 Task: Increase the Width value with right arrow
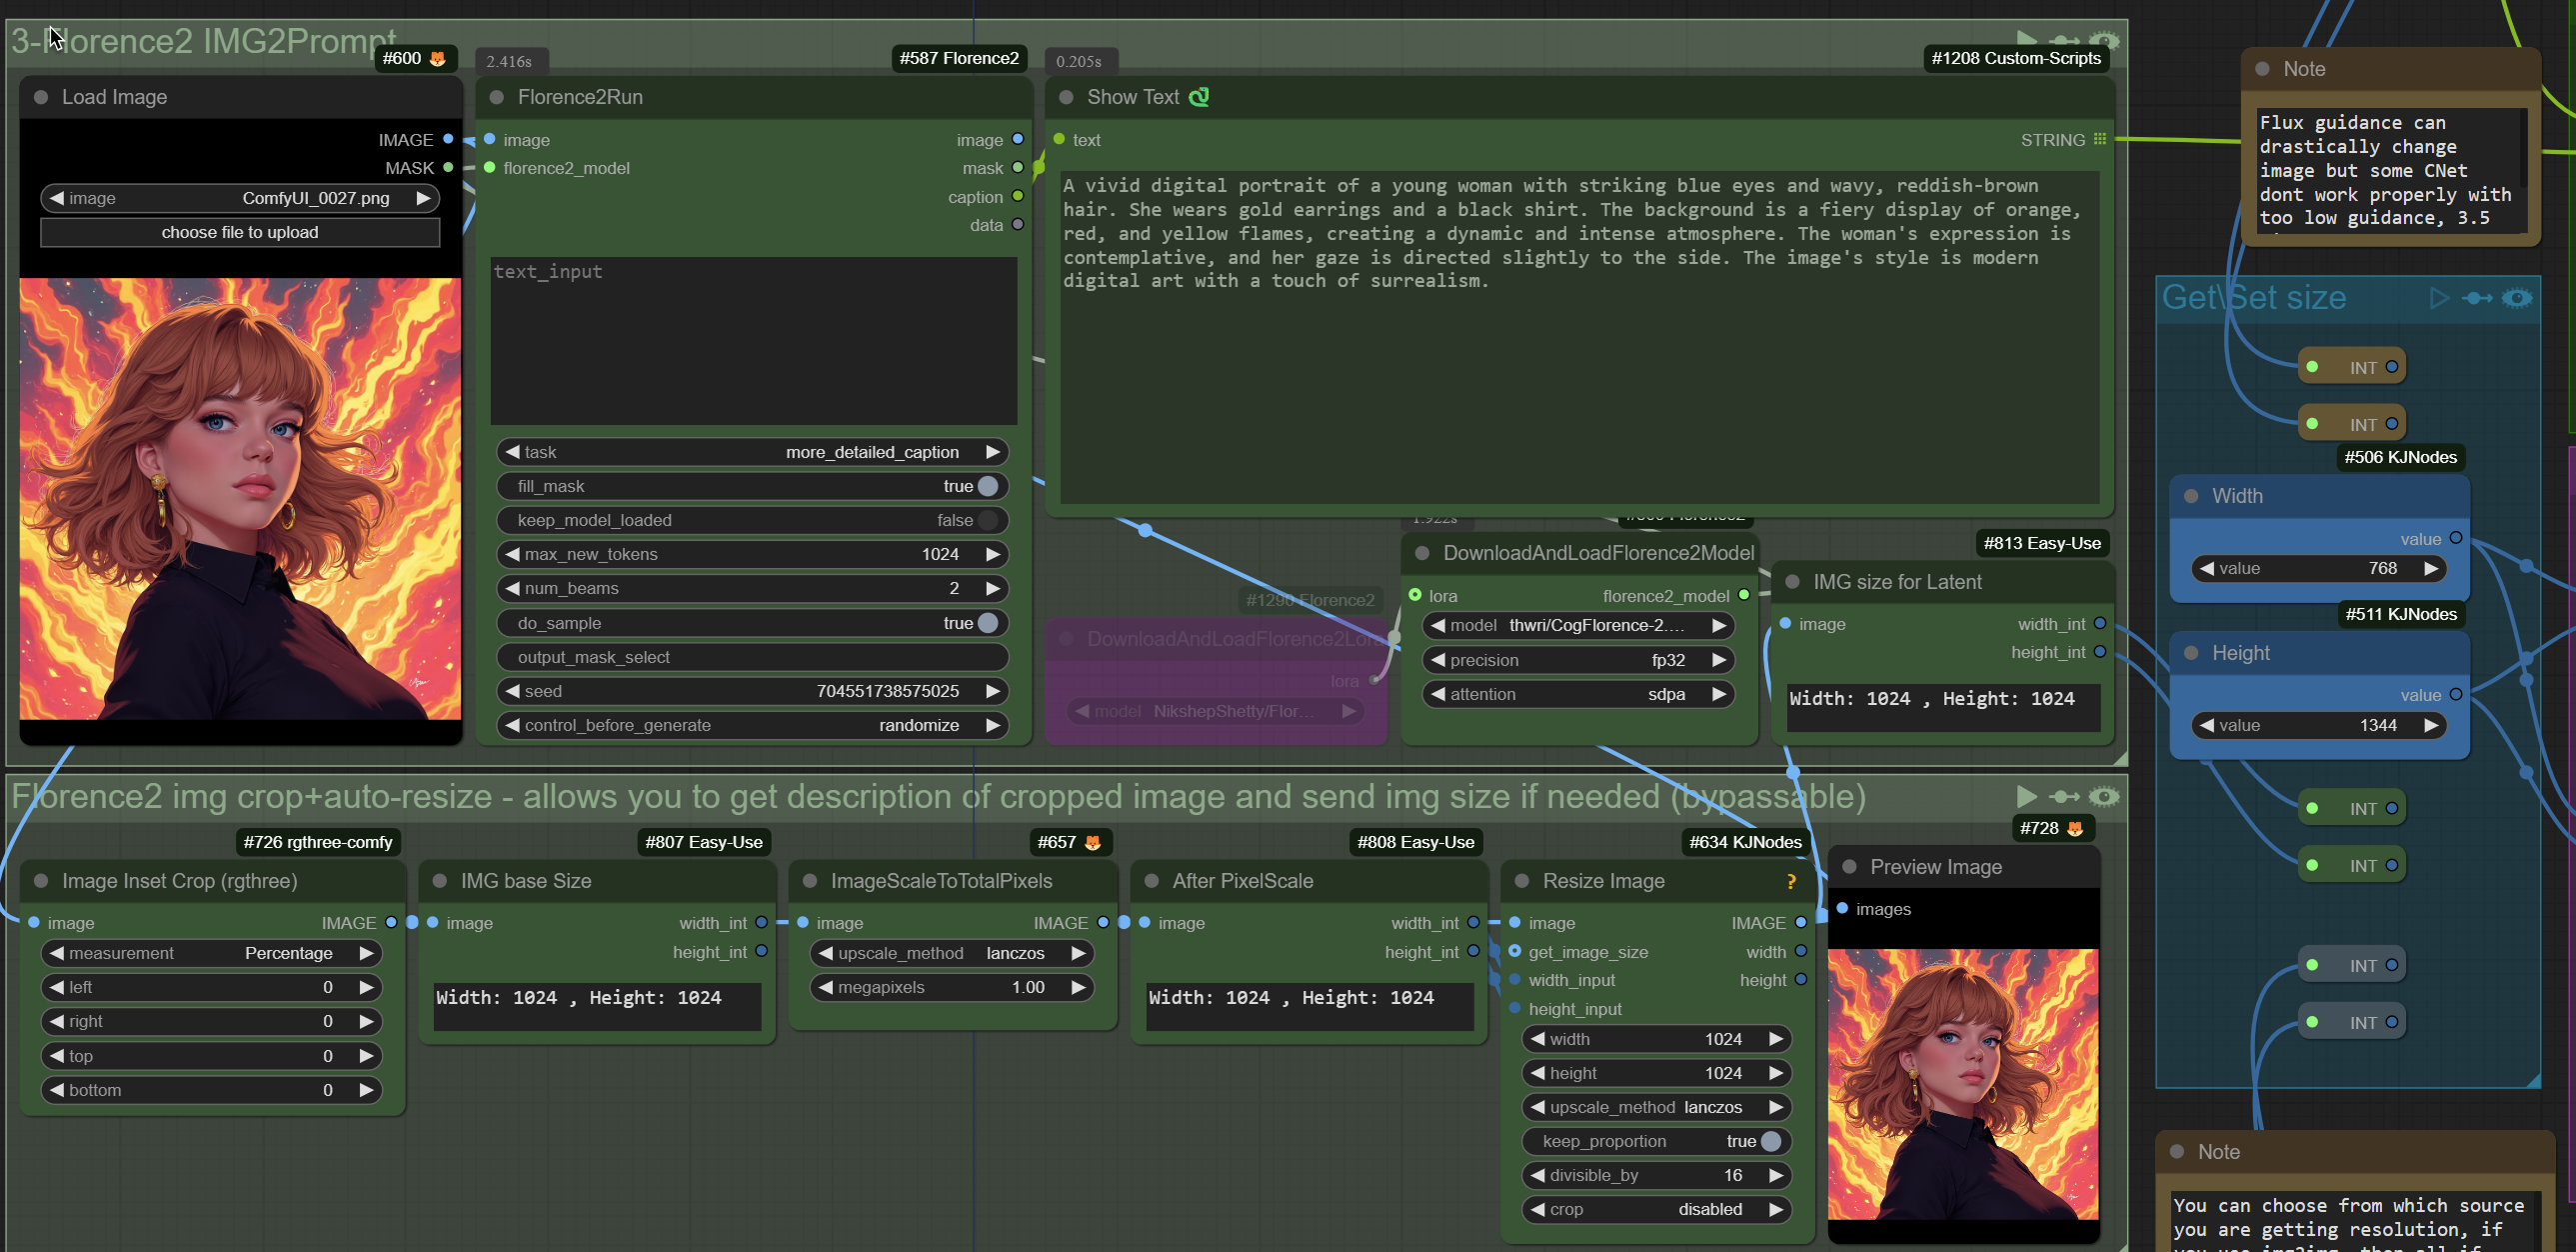(2432, 568)
